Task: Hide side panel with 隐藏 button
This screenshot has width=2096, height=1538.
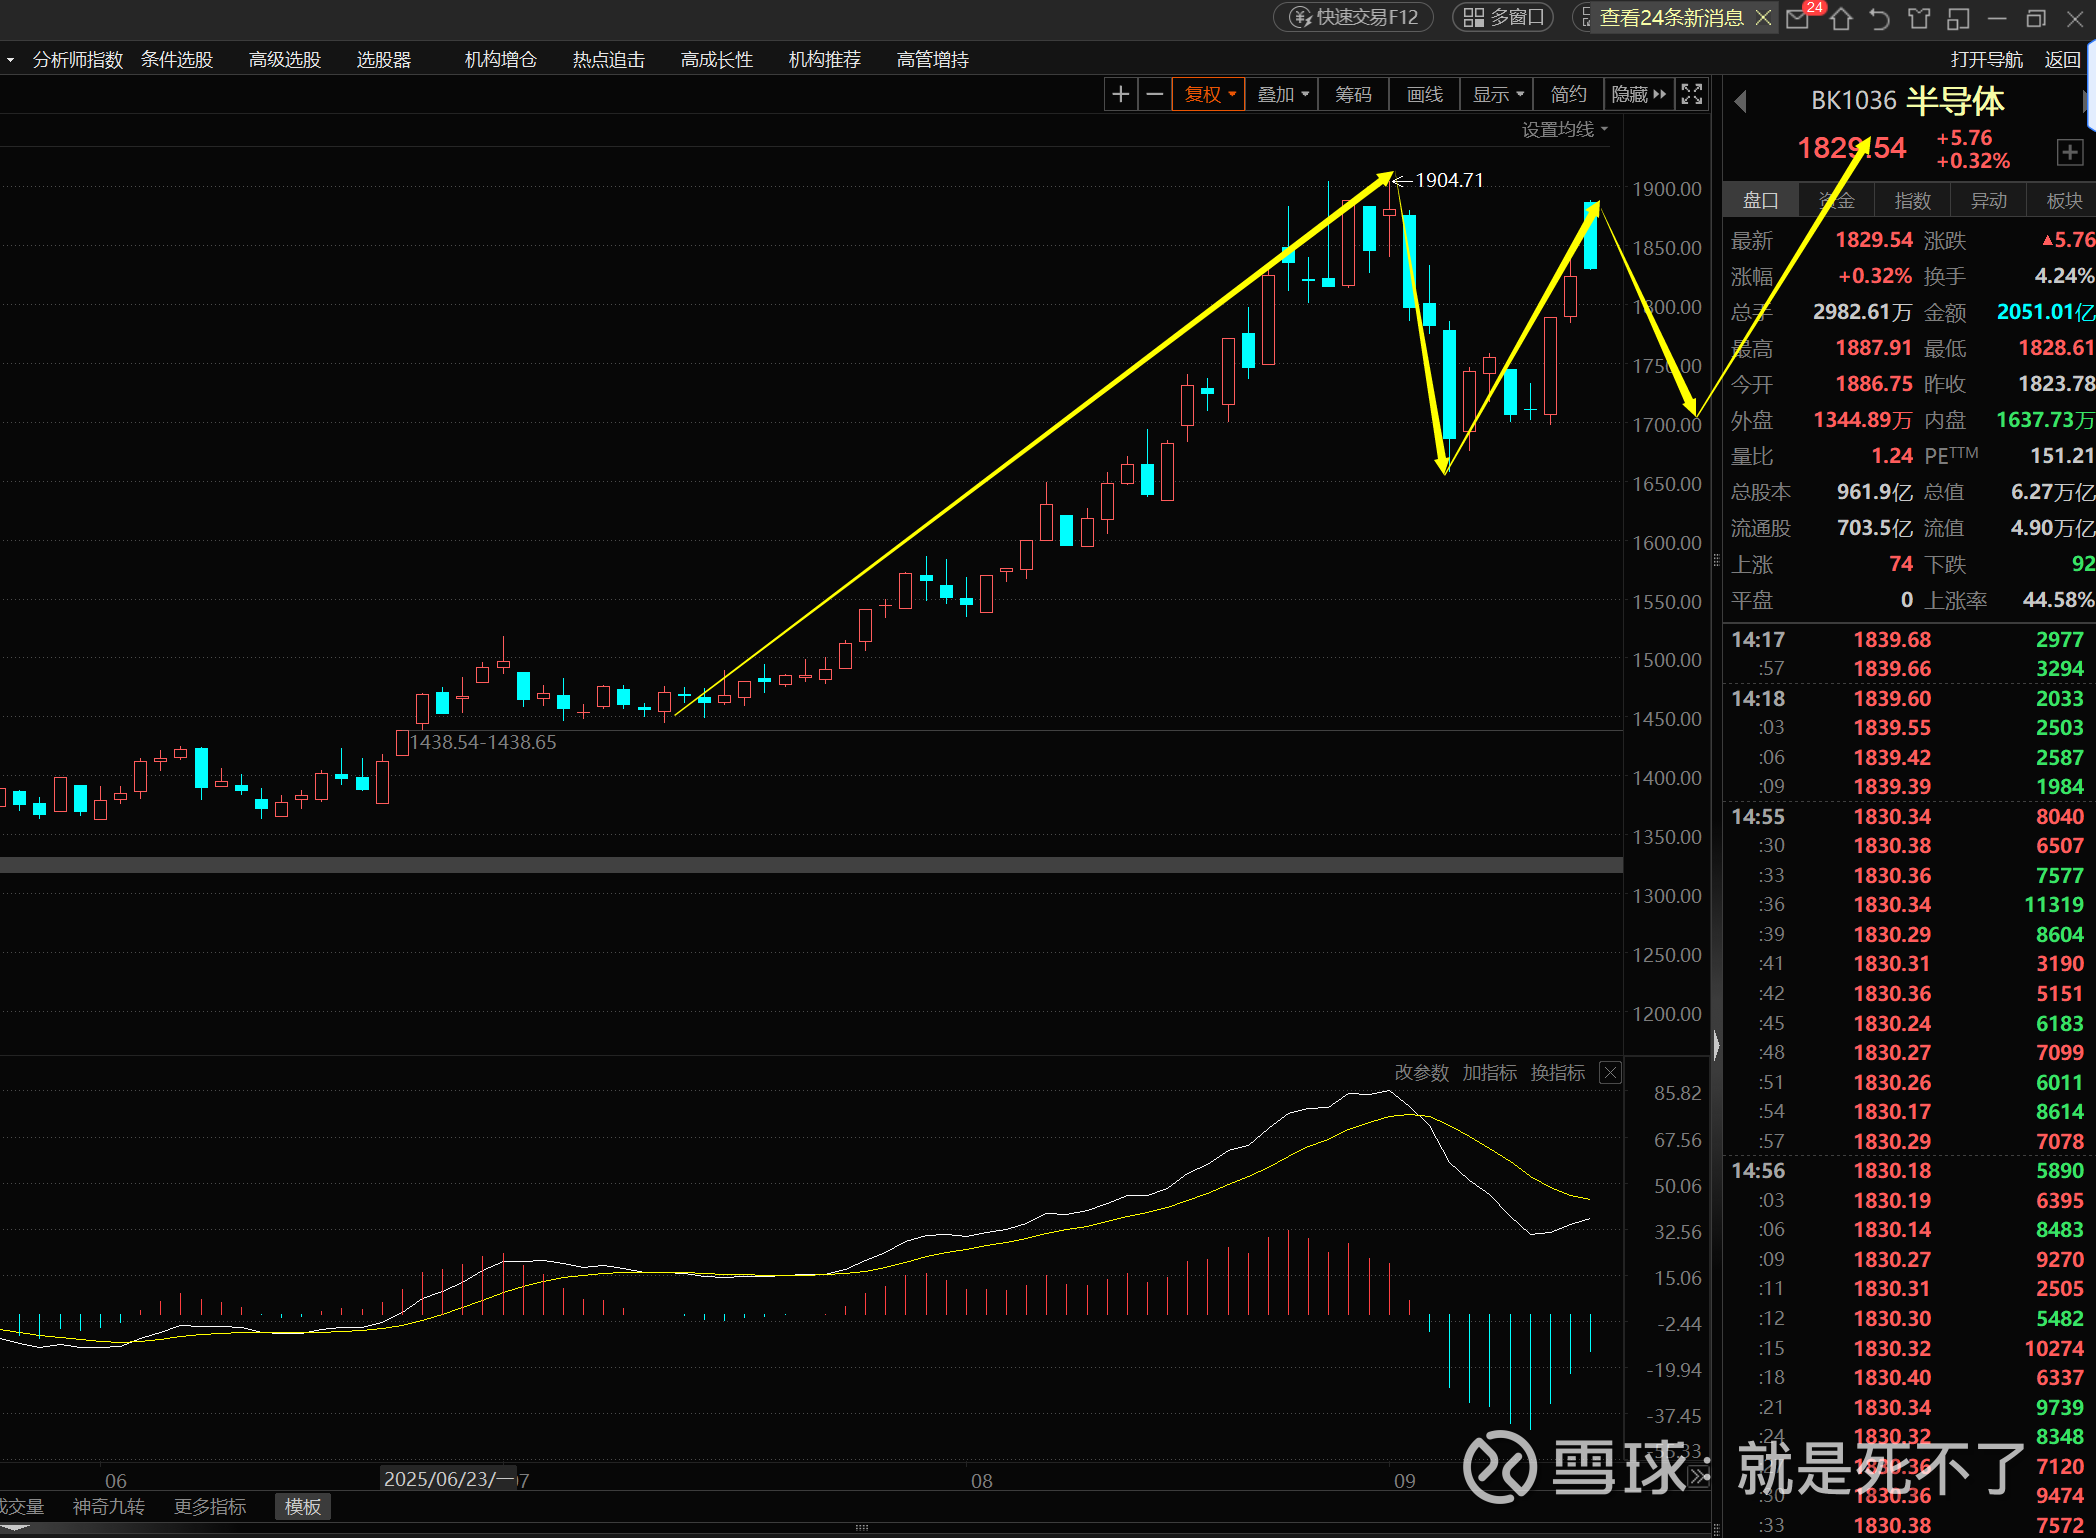Action: click(1638, 94)
